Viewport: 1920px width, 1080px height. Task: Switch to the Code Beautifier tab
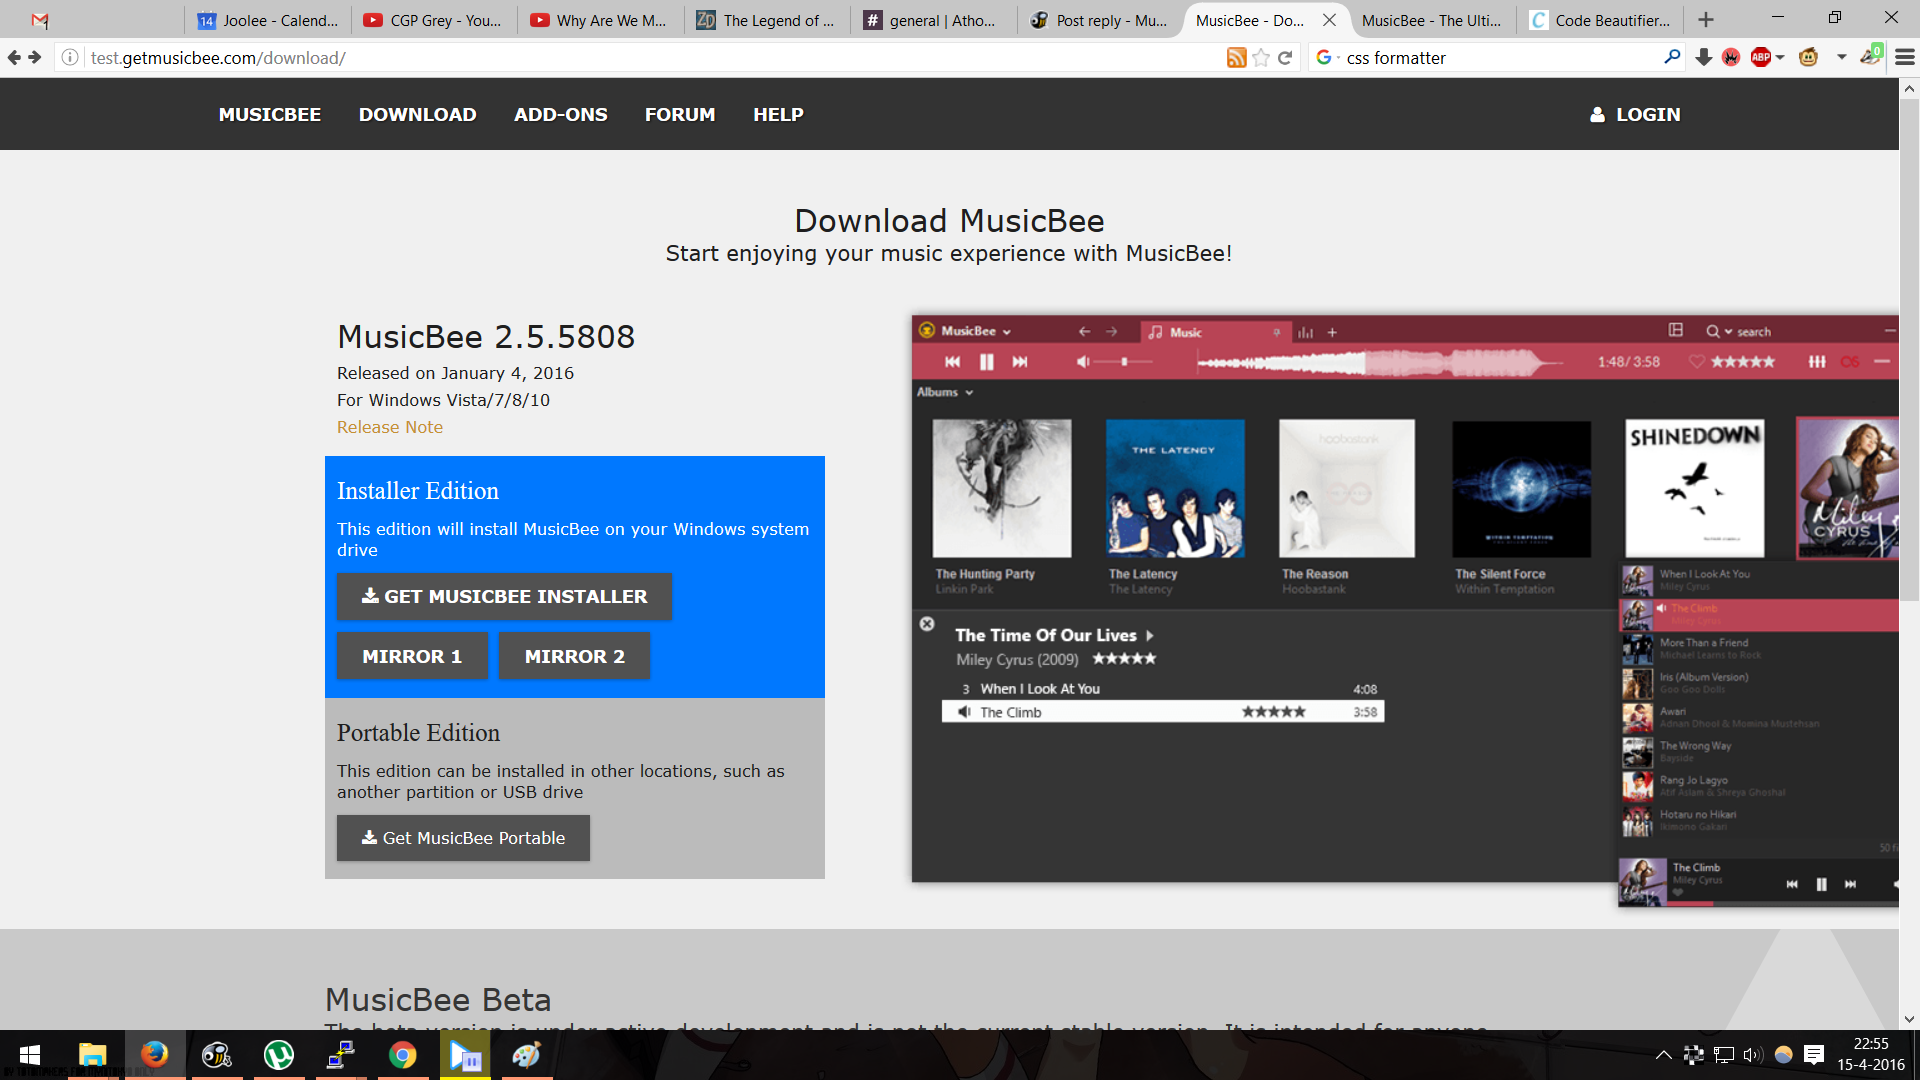(x=1600, y=20)
